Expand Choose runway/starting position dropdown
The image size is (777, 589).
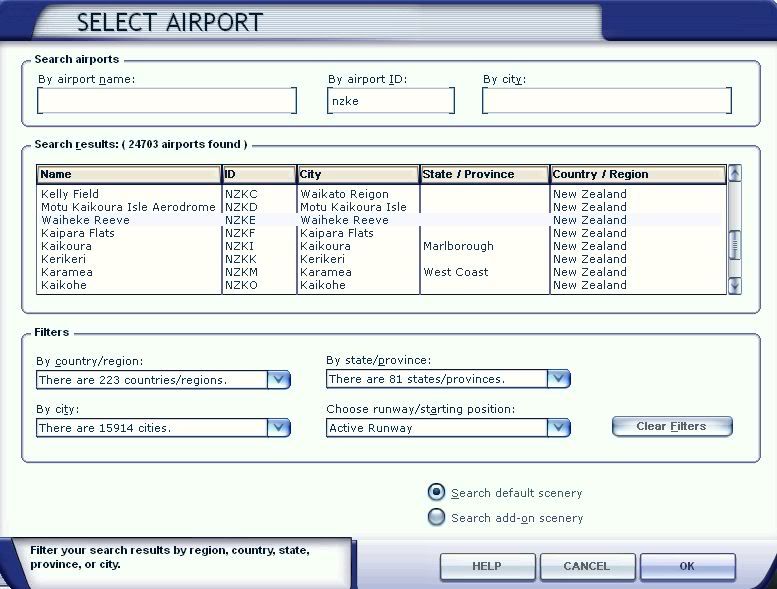(558, 428)
